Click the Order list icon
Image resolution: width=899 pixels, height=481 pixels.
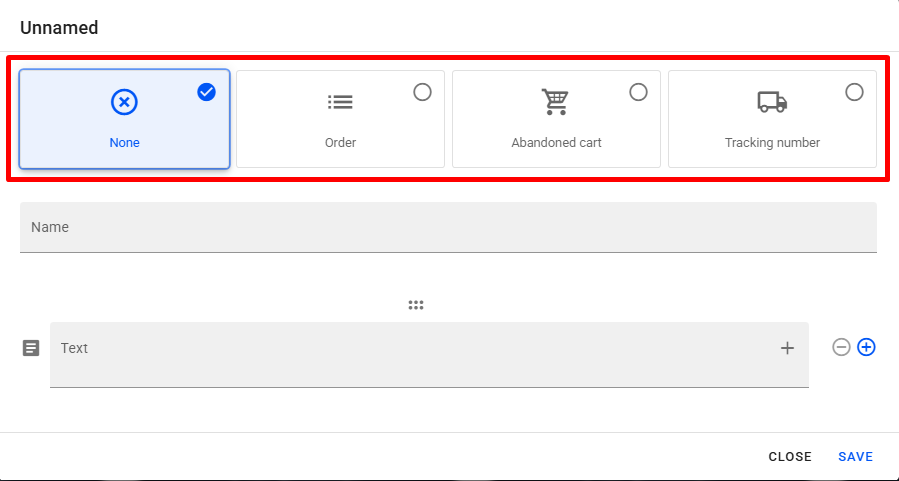pos(340,102)
